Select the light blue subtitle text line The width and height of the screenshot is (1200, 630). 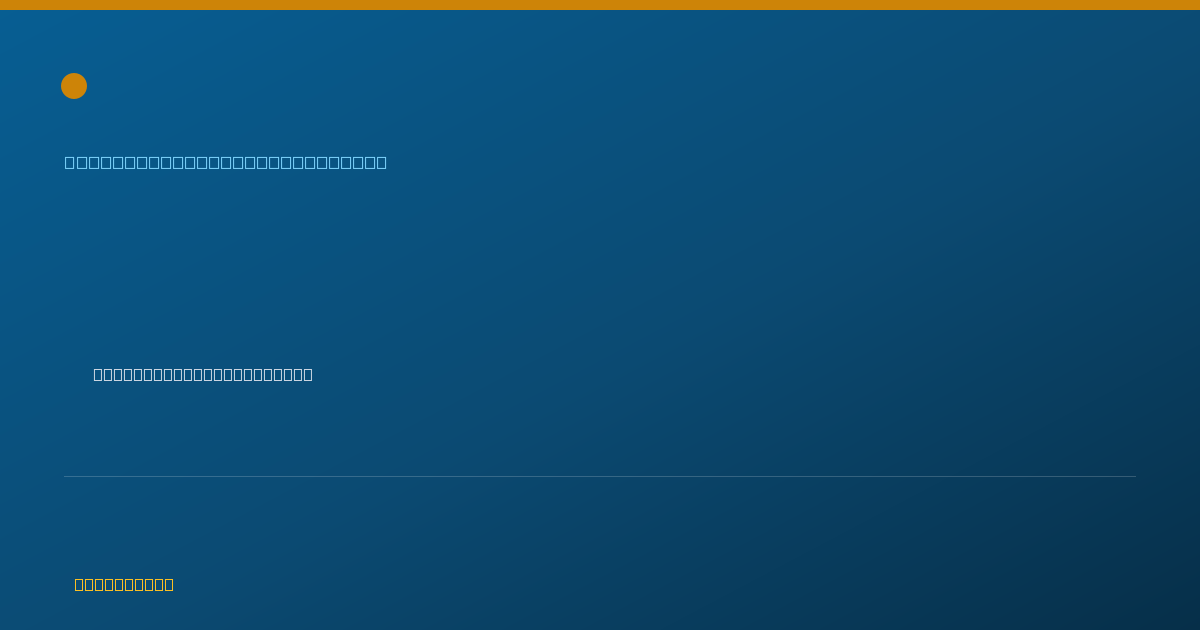[x=226, y=162]
